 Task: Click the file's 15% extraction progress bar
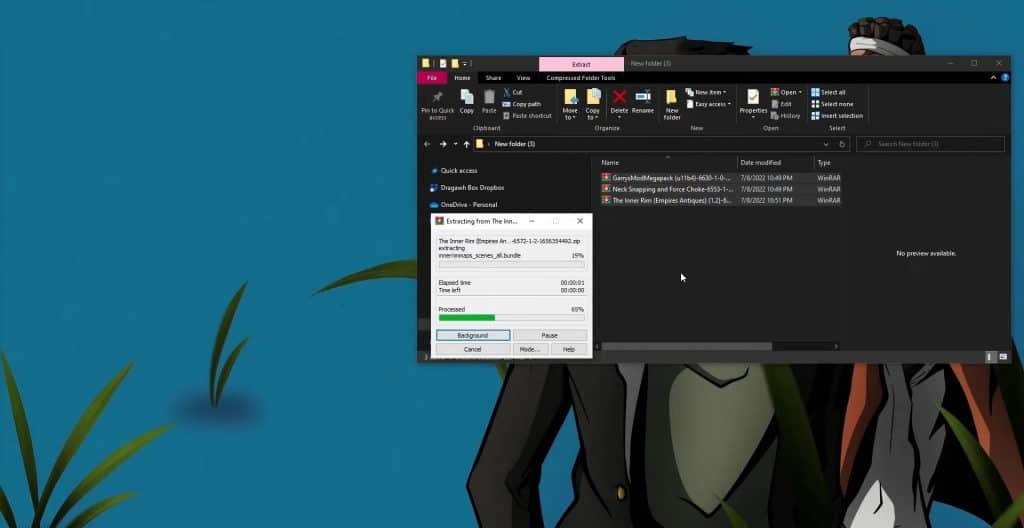[511, 264]
